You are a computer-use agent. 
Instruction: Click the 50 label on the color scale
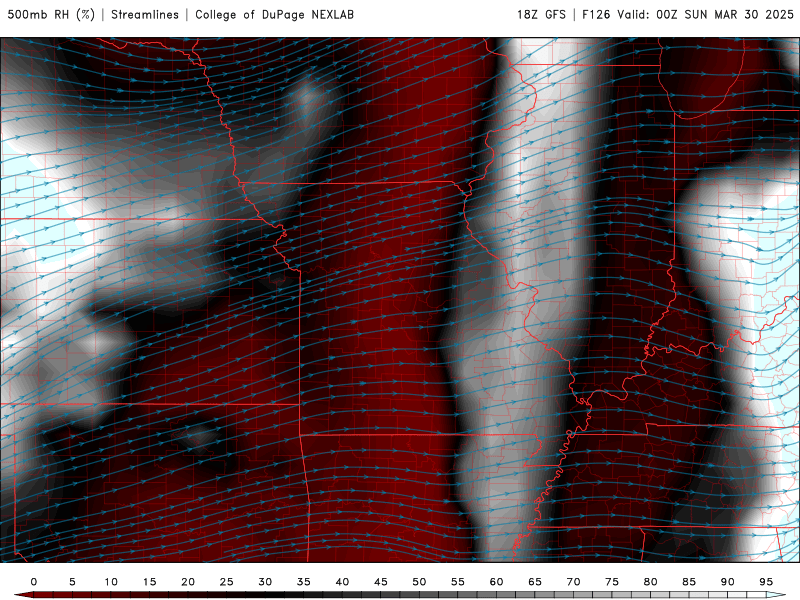point(419,582)
